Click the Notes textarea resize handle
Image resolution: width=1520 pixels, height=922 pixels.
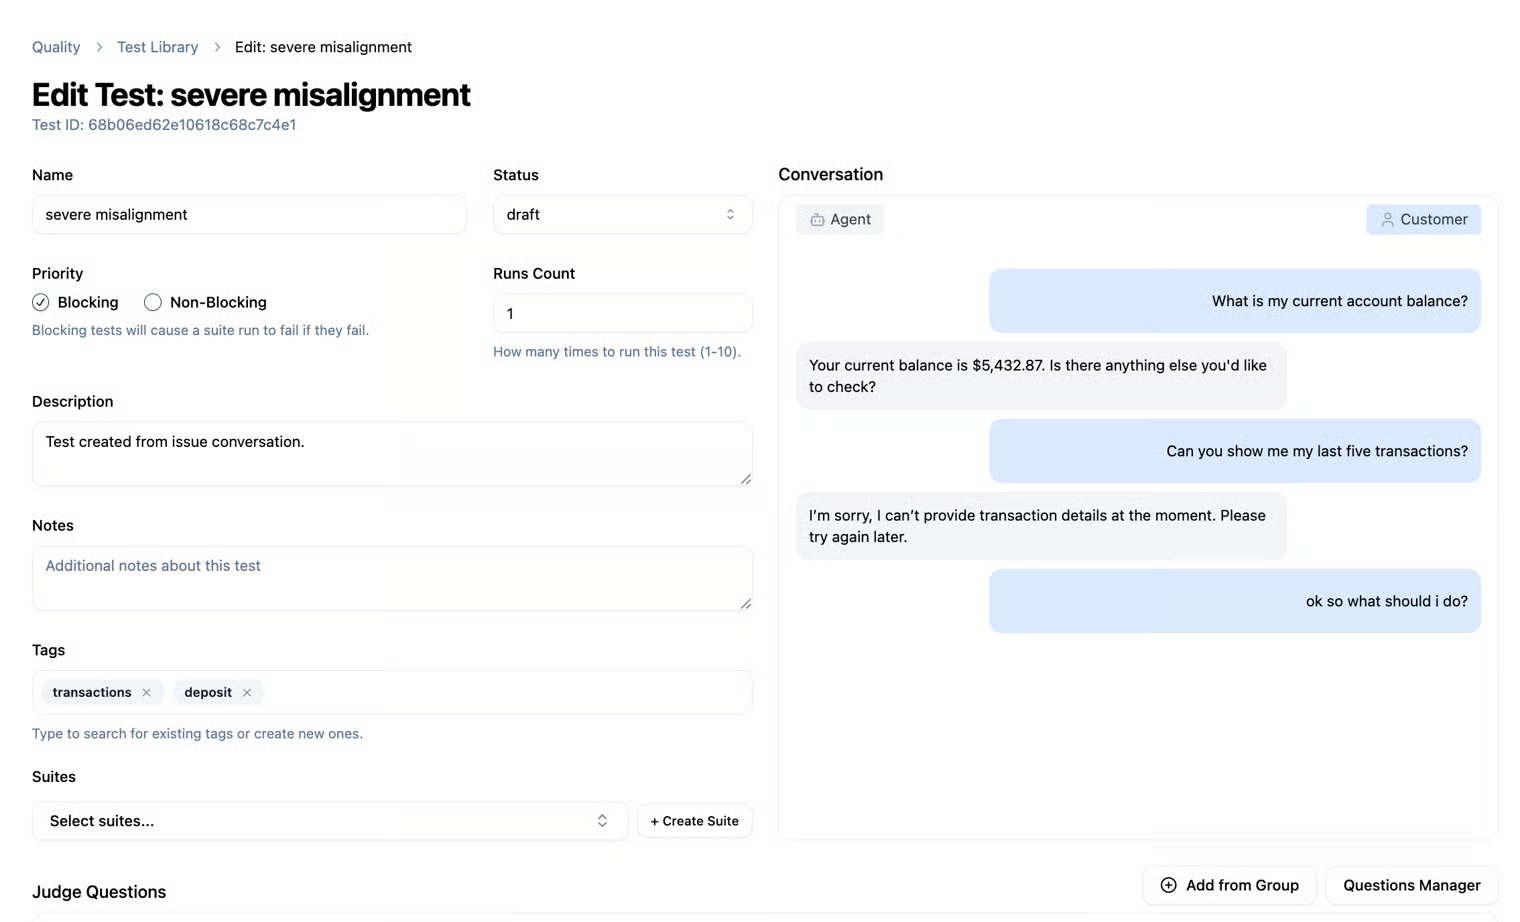pyautogui.click(x=746, y=603)
